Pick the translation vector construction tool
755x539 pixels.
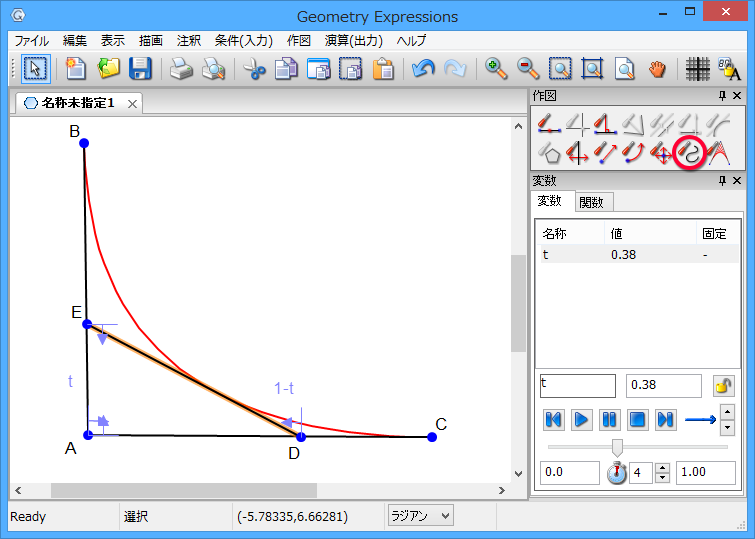[x=605, y=152]
